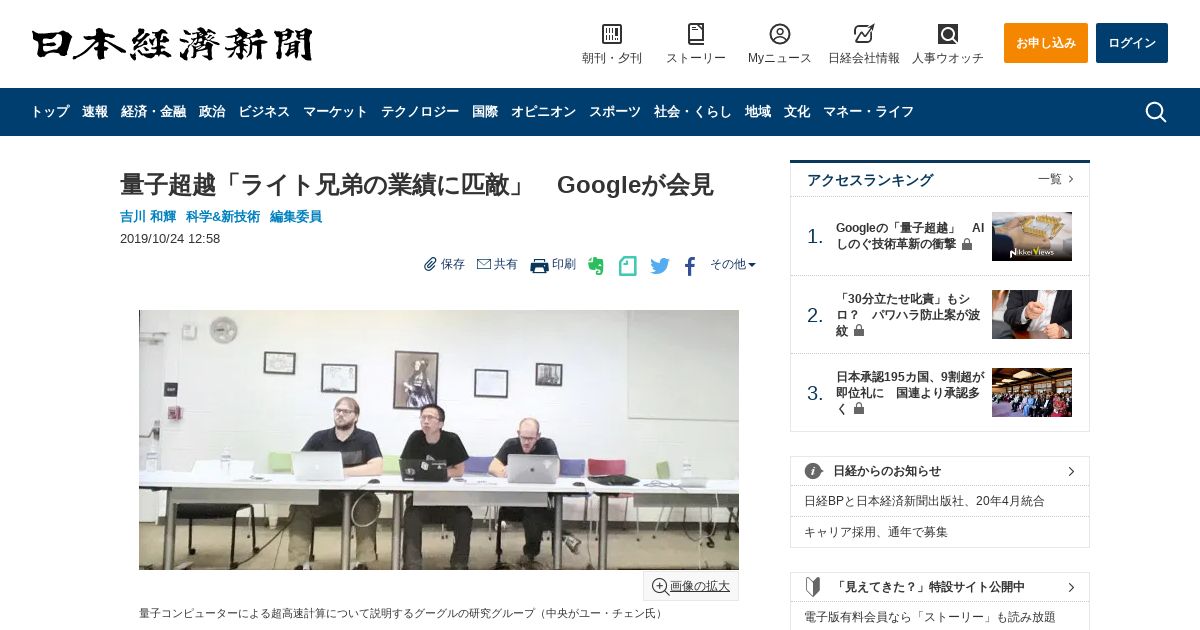Open the 人事ウオッチ search icon

[x=948, y=34]
